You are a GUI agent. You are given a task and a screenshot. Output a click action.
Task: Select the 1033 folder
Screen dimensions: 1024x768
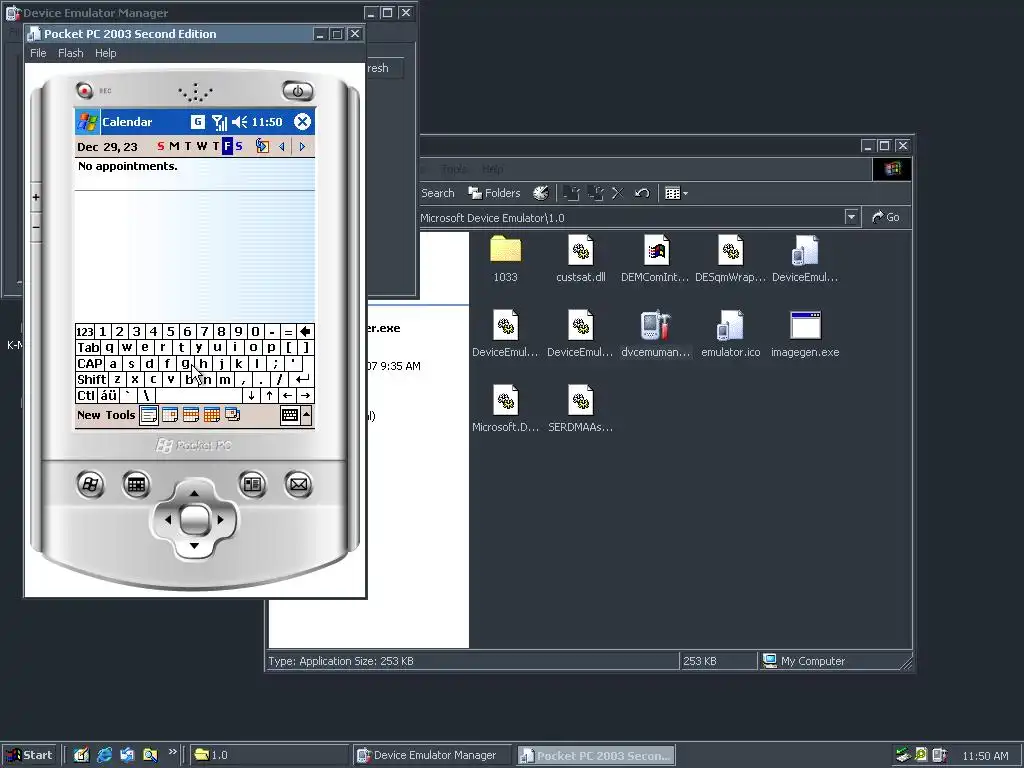tap(505, 259)
